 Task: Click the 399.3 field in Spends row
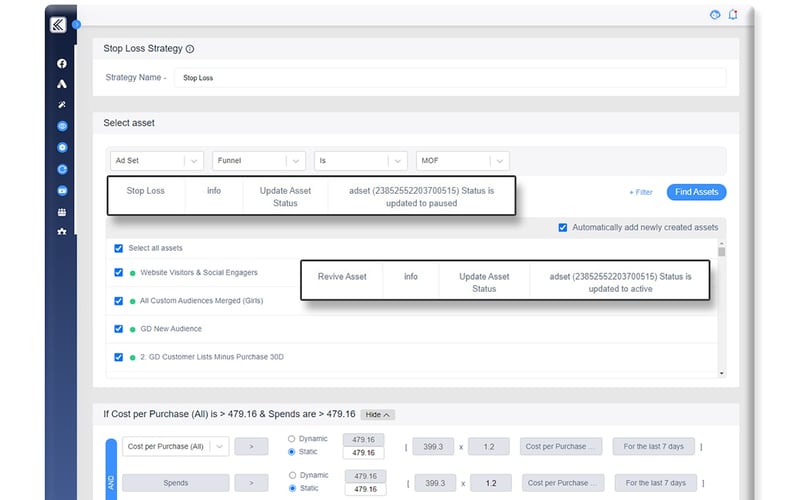click(x=435, y=483)
